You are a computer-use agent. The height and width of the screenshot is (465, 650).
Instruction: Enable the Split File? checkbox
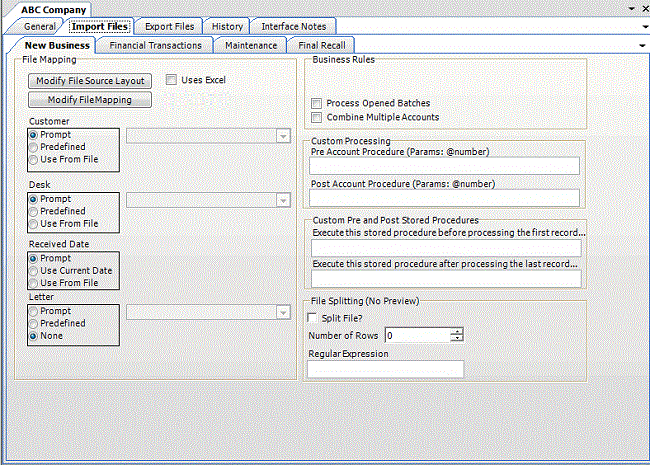click(x=314, y=317)
